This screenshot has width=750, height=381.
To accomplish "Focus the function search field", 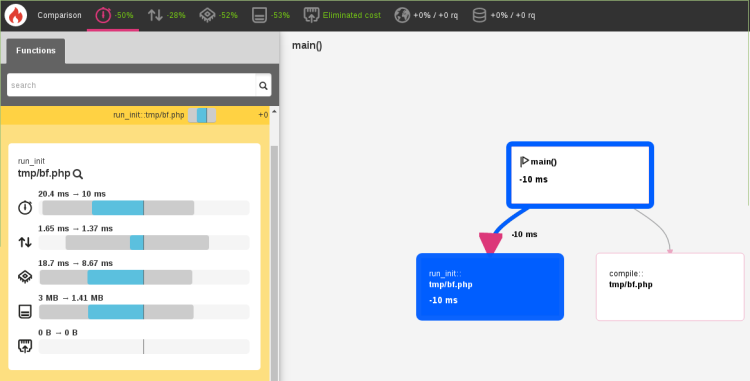I will 131,85.
